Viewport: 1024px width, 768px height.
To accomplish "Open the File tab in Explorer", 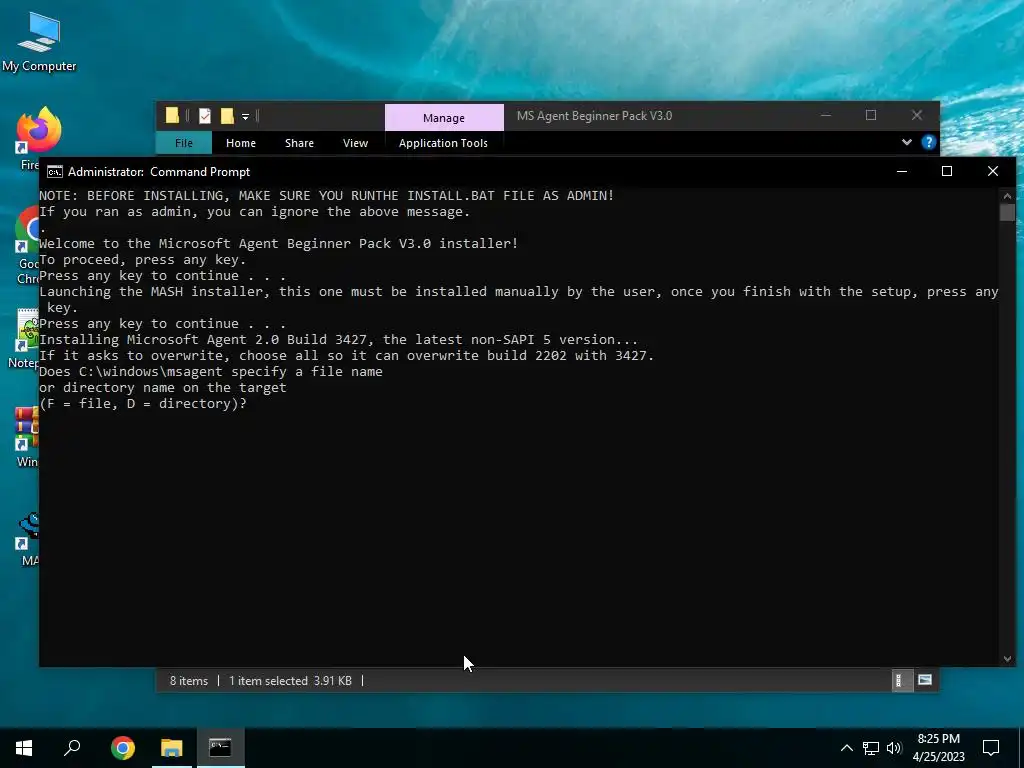I will tap(184, 143).
